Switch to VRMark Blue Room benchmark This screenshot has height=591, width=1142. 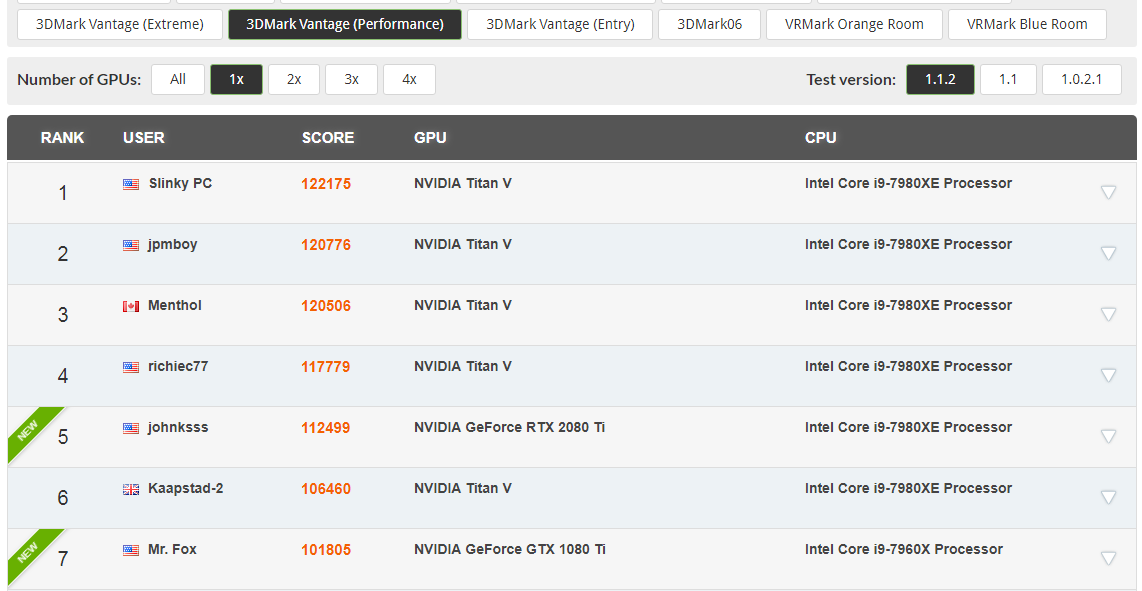coord(1027,24)
